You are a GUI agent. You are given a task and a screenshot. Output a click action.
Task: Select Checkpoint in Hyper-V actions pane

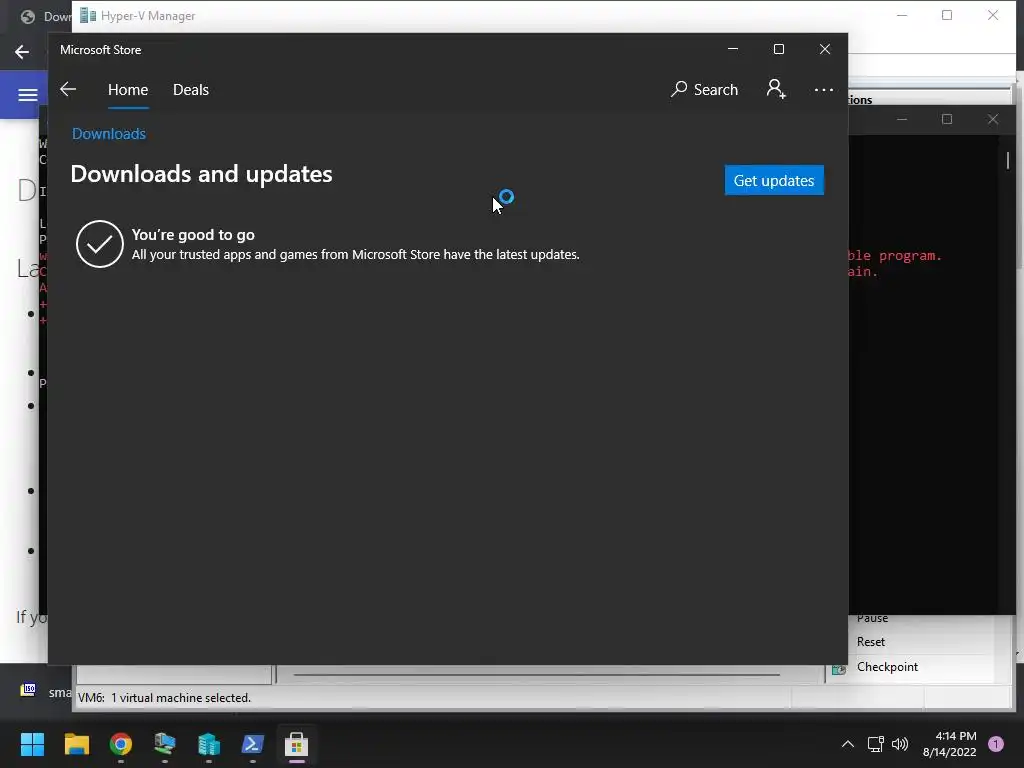[887, 667]
